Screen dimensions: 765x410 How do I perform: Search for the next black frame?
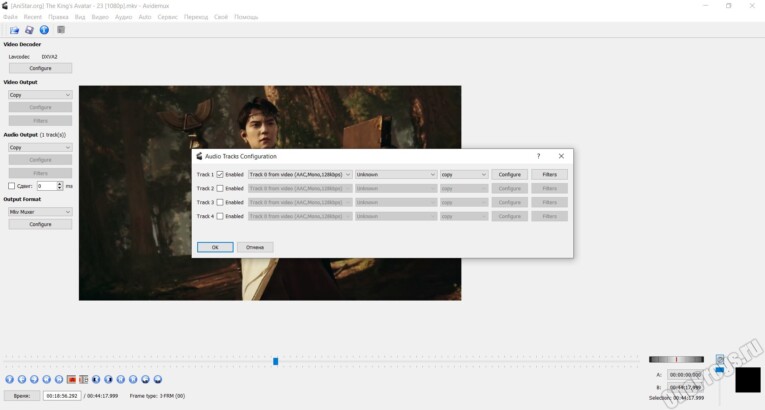108,379
